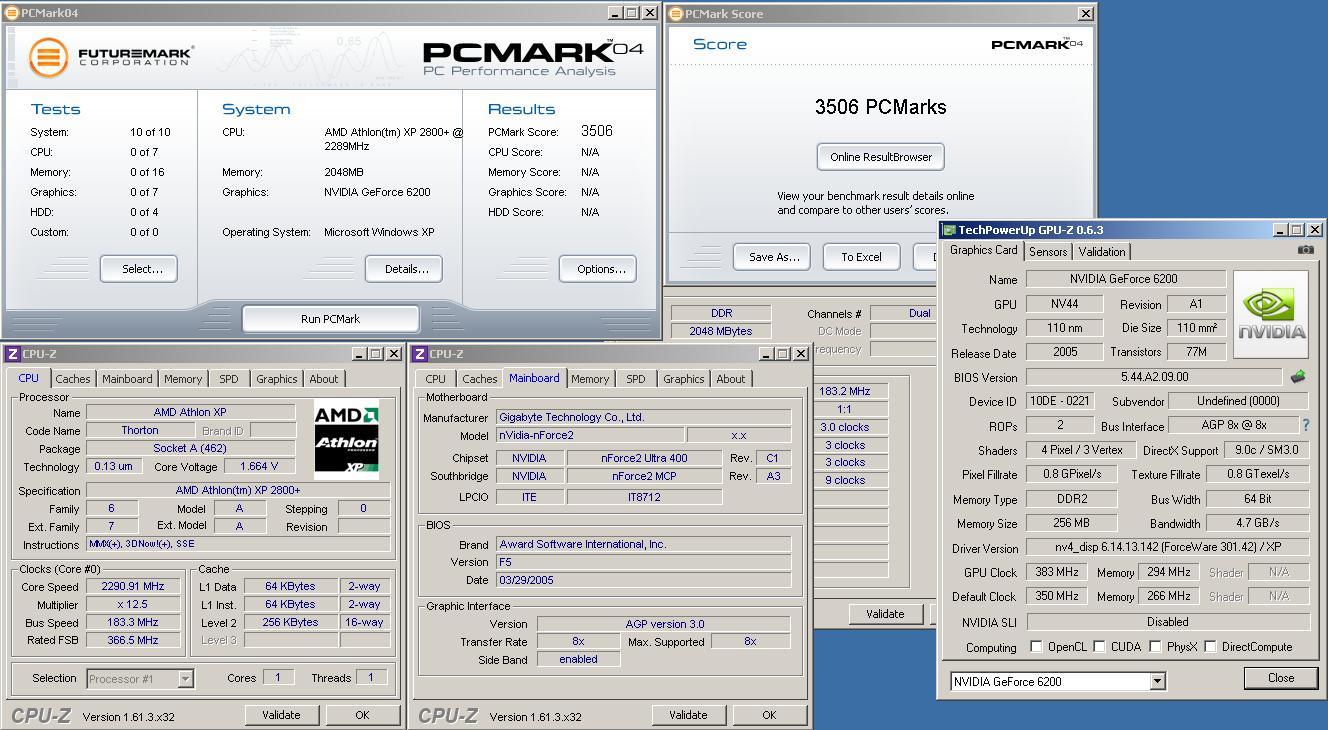Click the Futuremark Corporation logo
The width and height of the screenshot is (1328, 730).
110,57
